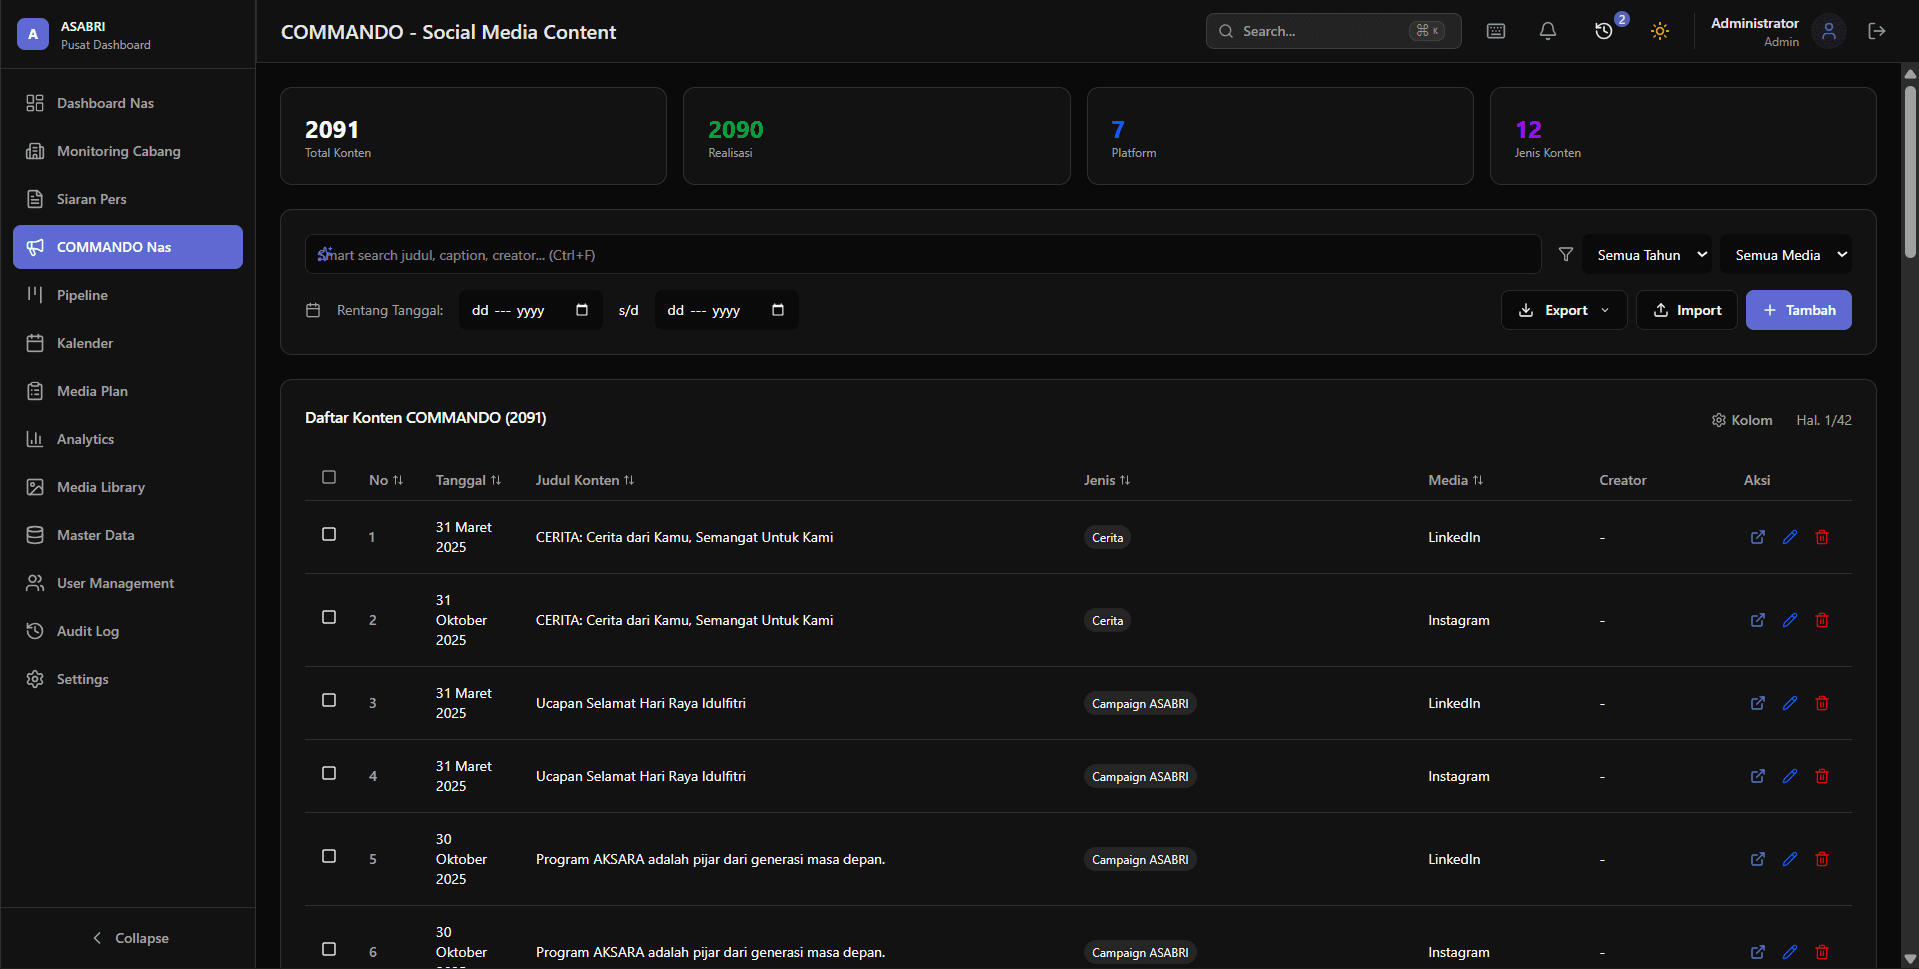This screenshot has width=1919, height=969.
Task: Toggle light theme sun icon
Action: tap(1660, 31)
